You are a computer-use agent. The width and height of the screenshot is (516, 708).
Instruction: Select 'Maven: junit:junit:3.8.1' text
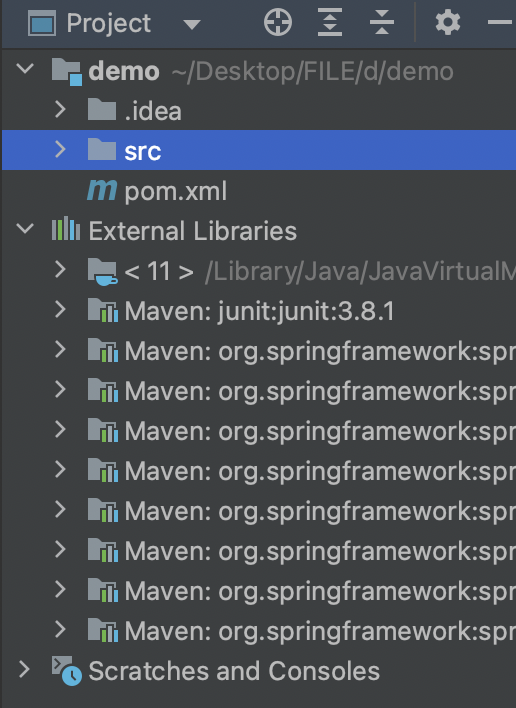260,312
